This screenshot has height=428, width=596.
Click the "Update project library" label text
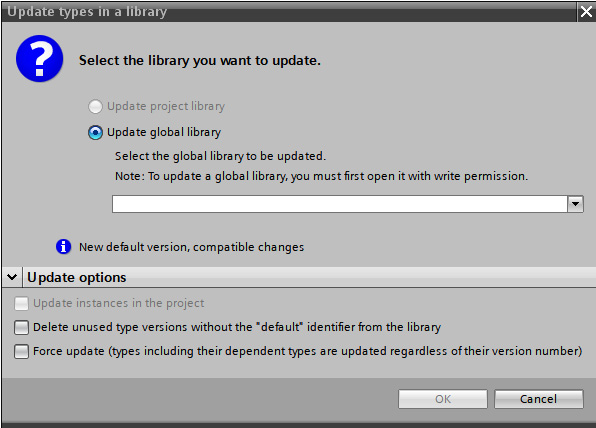[x=166, y=106]
